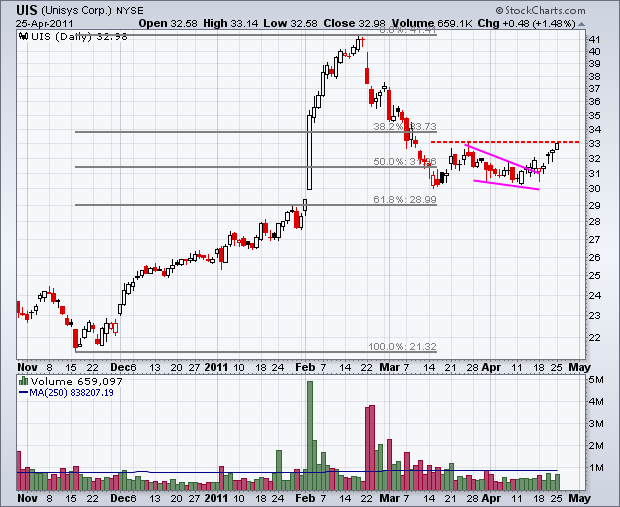Click the volume bars icon beside Volume 659,097
This screenshot has width=620, height=507.
[x=24, y=381]
